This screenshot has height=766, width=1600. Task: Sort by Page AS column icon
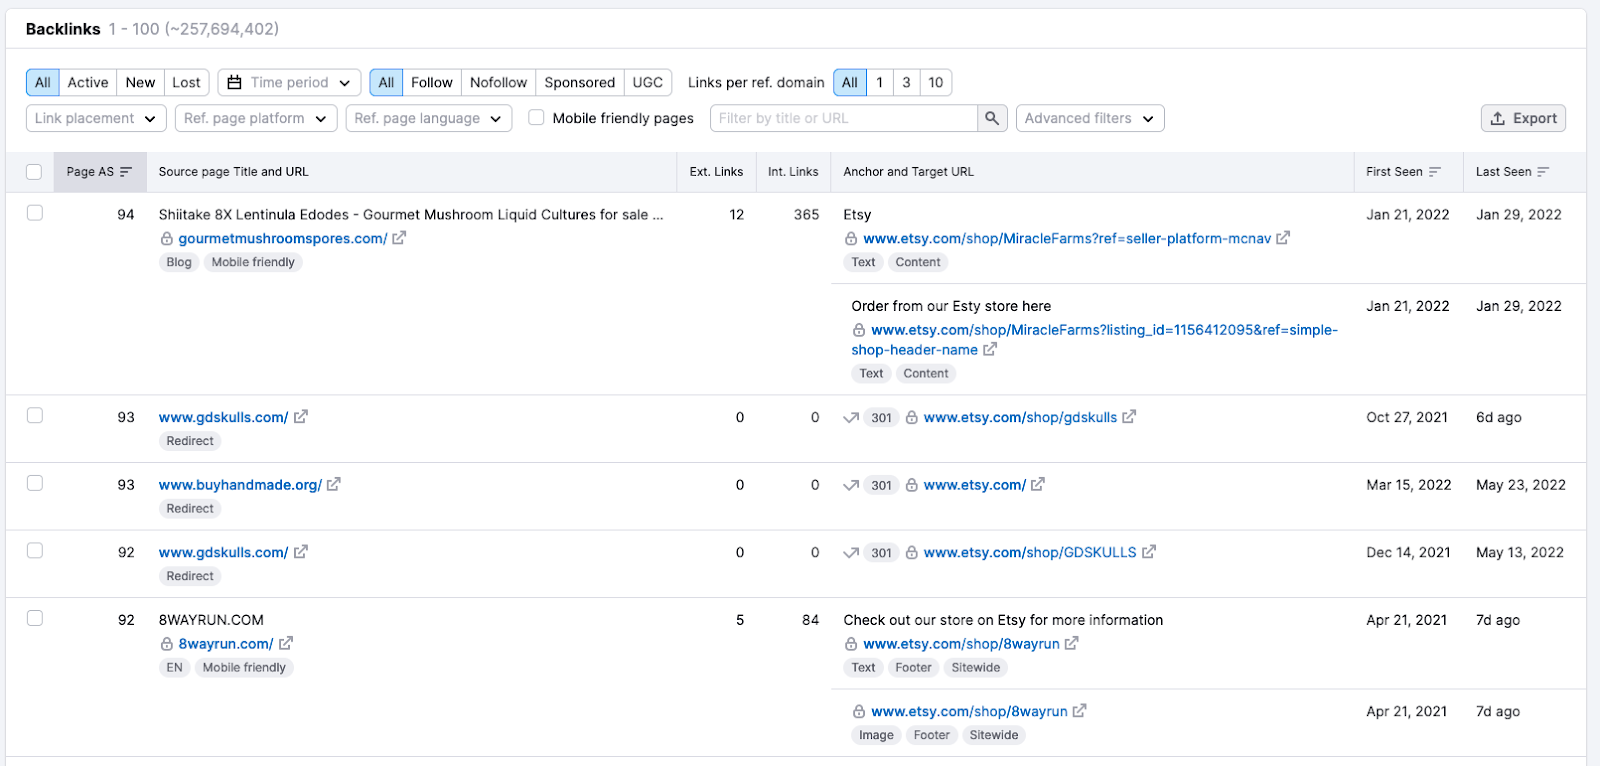(126, 172)
